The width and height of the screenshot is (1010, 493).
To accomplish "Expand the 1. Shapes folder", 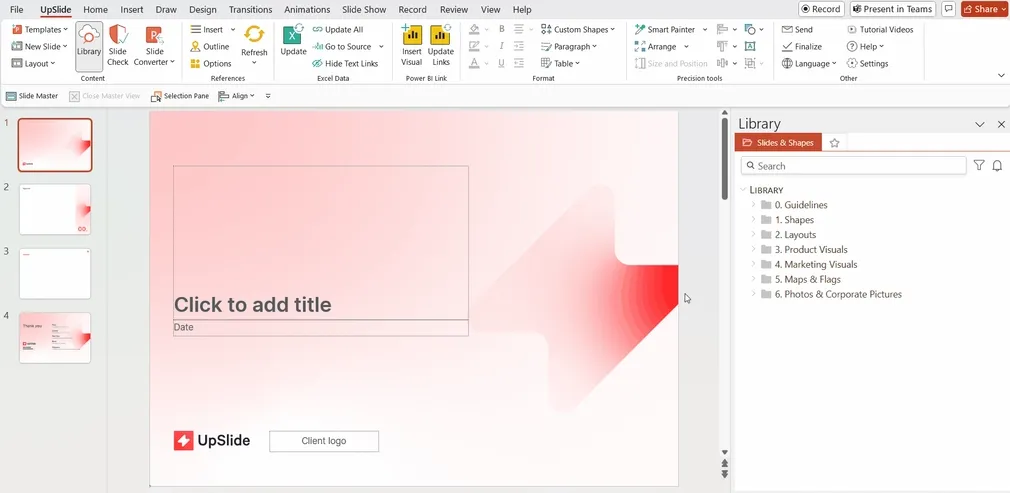I will (753, 220).
